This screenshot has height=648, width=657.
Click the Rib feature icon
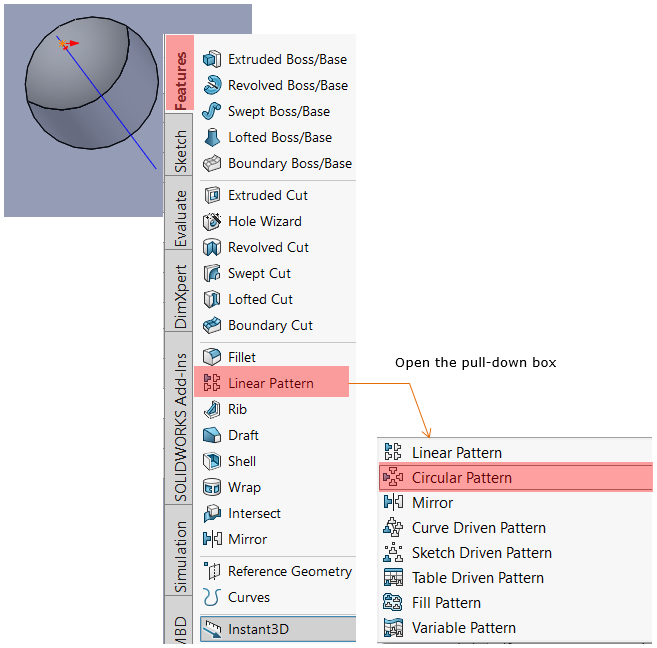(212, 409)
